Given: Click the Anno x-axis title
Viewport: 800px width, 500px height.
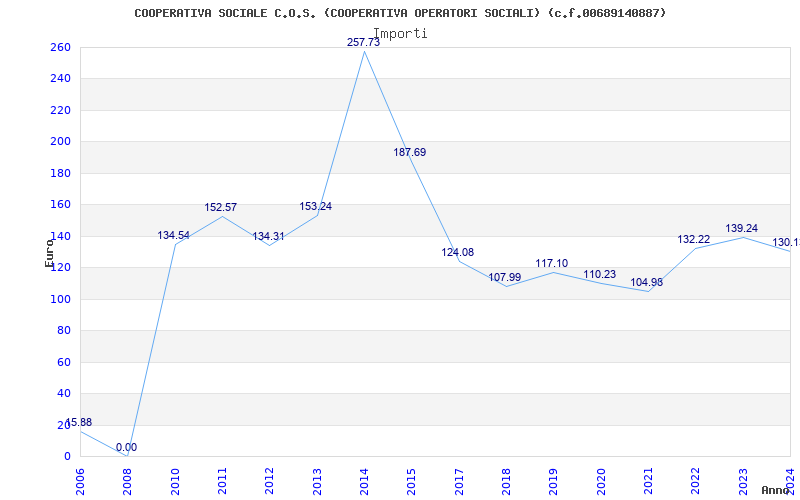Looking at the screenshot, I should (776, 490).
